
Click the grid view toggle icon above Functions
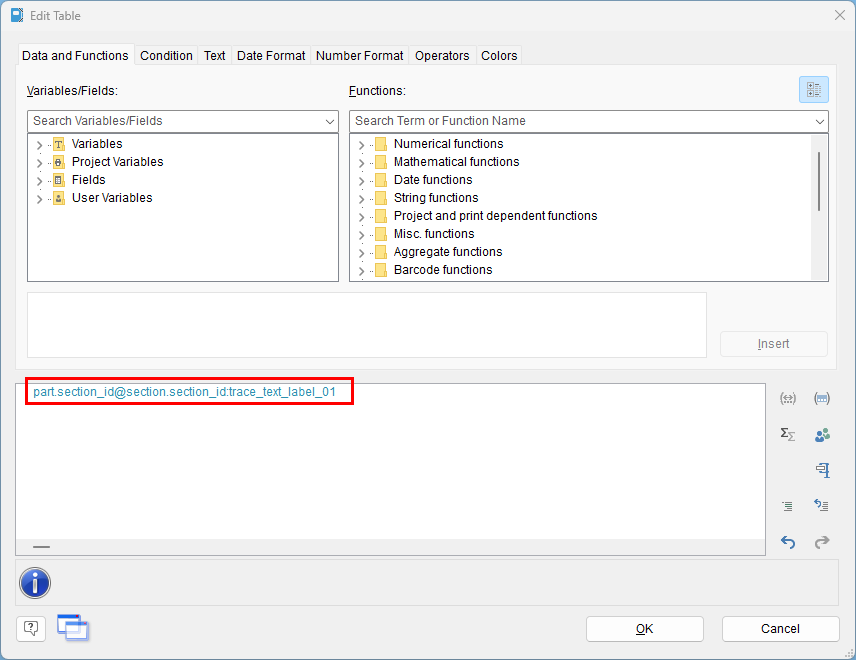point(813,89)
